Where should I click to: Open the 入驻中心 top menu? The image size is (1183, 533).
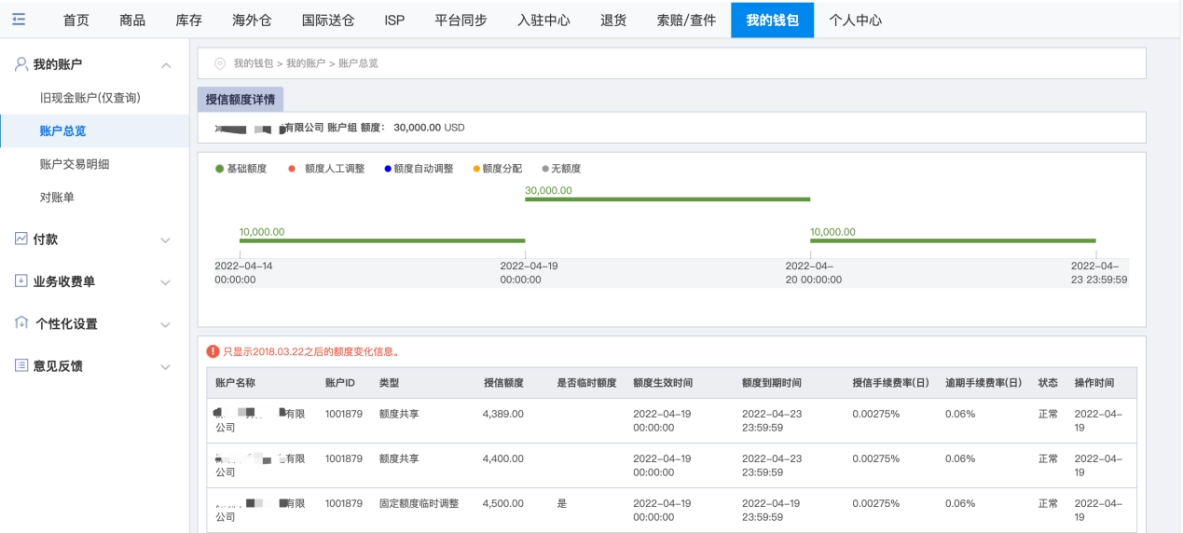coord(544,20)
